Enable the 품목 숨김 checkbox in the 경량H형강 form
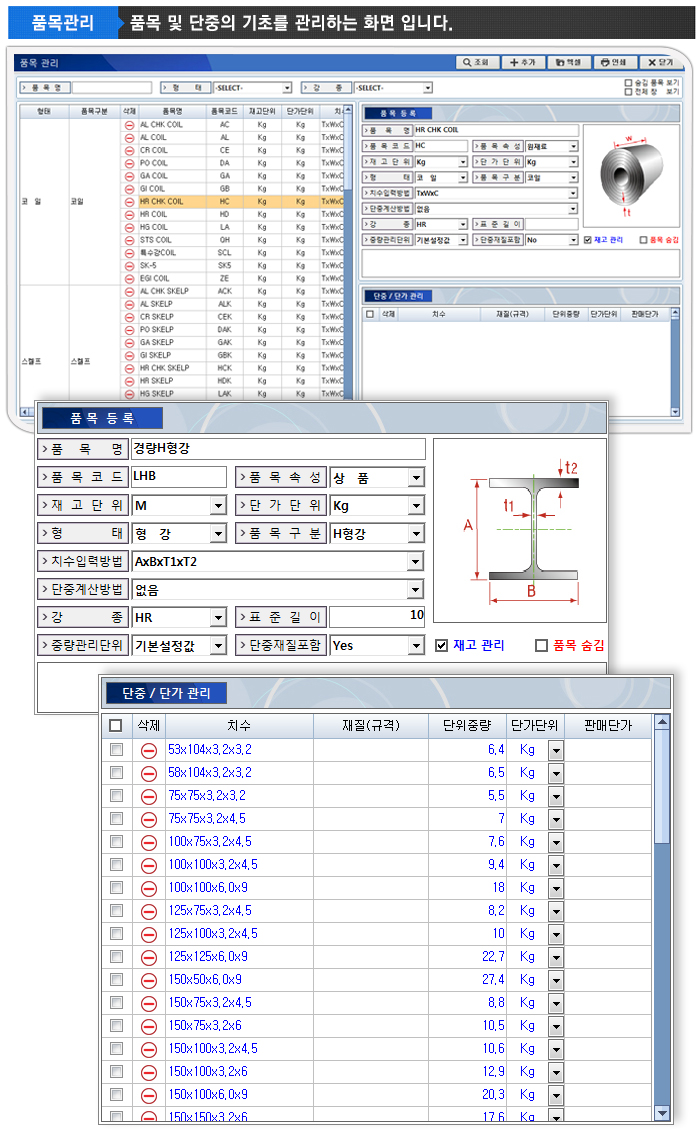This screenshot has width=700, height=1140. point(541,646)
